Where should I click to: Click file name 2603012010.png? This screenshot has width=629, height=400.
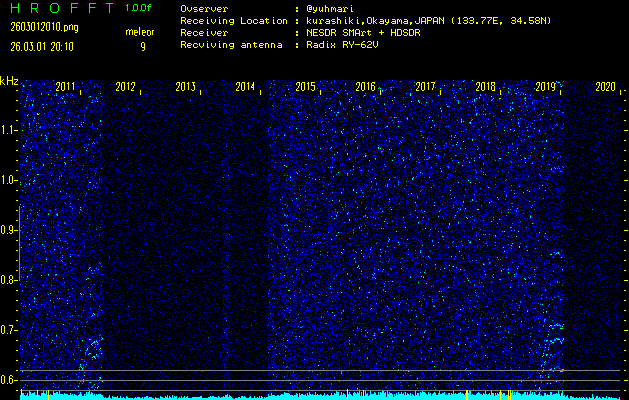(x=44, y=27)
